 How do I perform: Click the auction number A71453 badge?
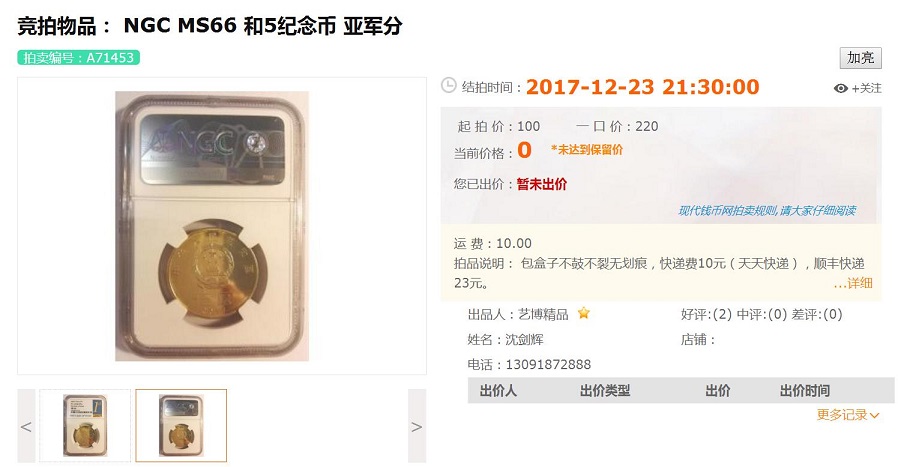78,58
